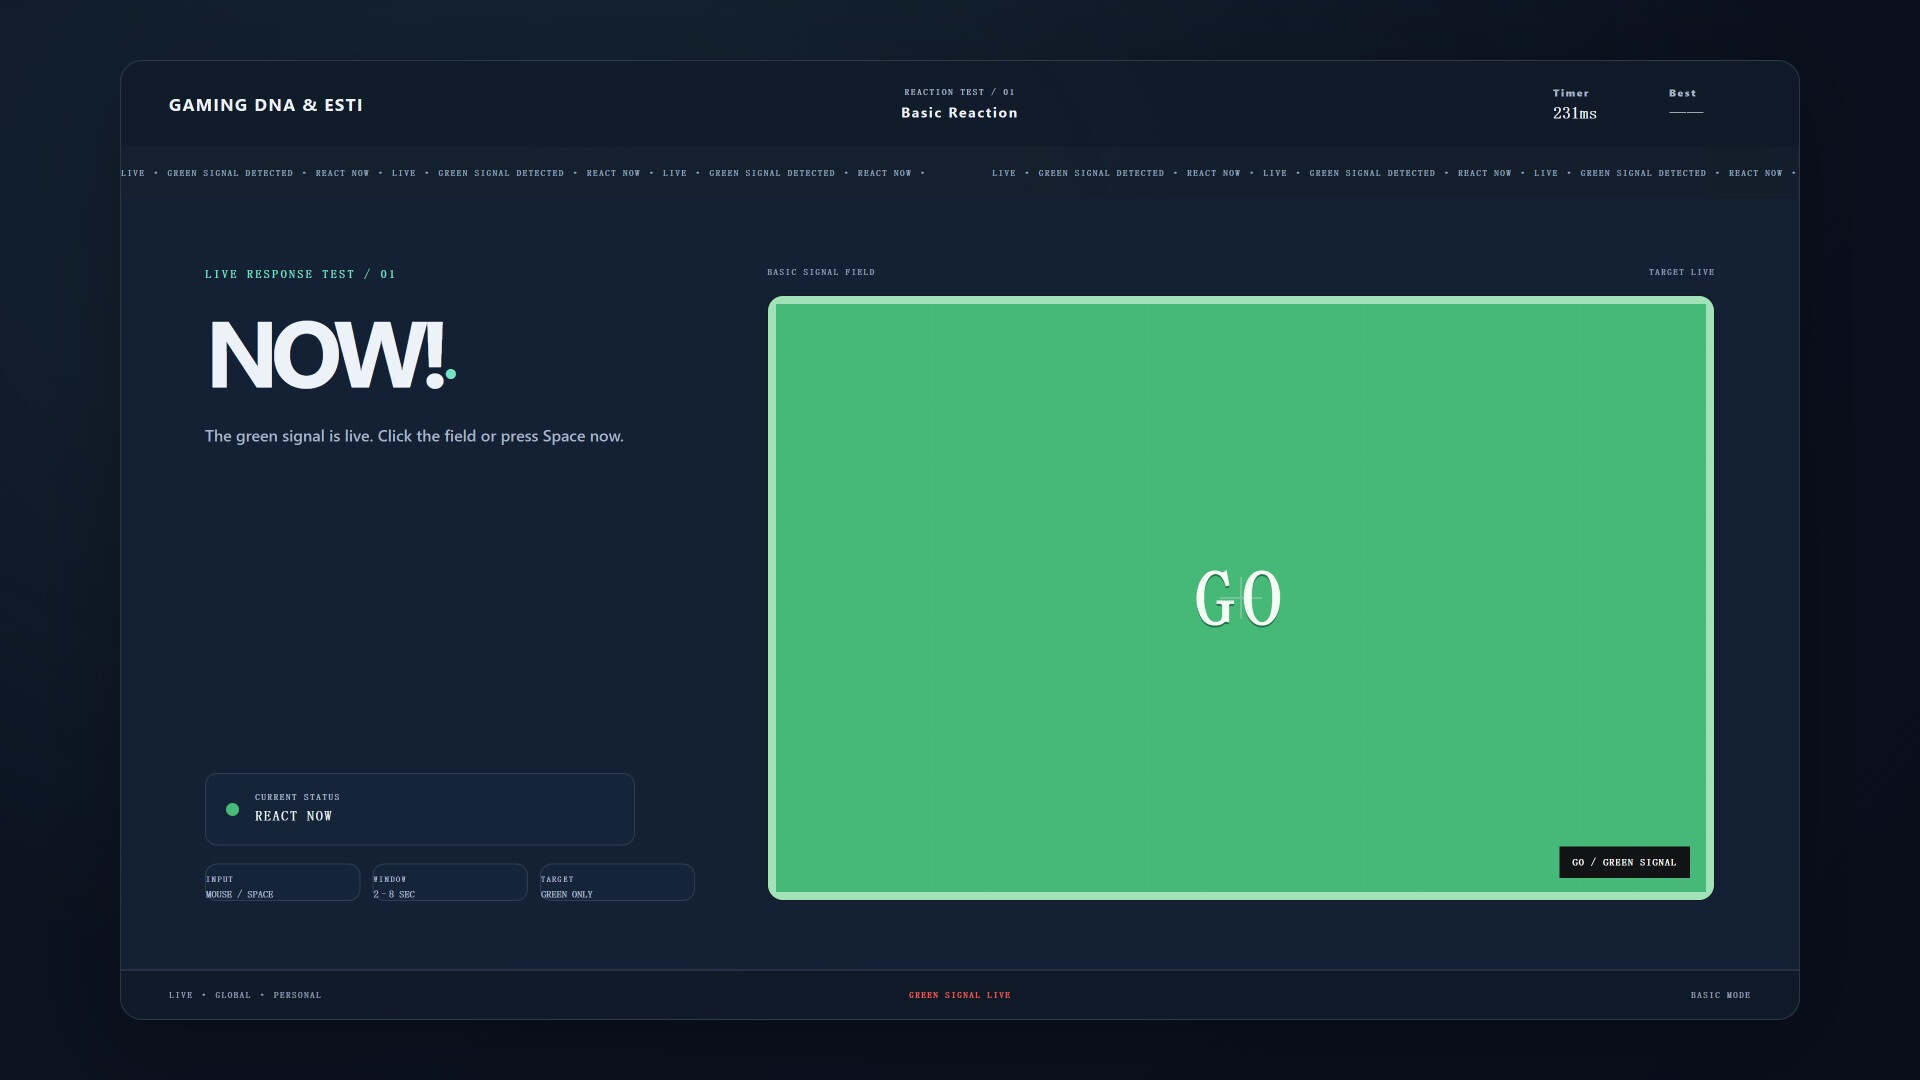Click the GO / GREEN SIGNAL badge

[1624, 862]
